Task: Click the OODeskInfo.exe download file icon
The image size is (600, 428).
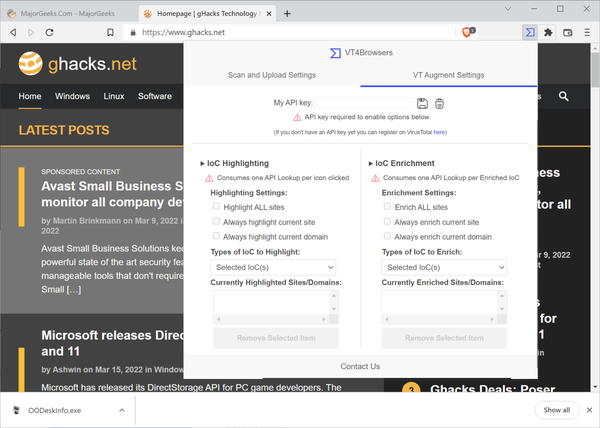Action: click(x=16, y=410)
